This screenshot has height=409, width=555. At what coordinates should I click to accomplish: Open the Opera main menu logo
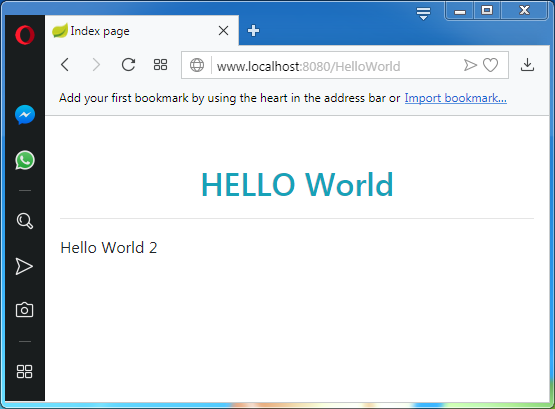click(25, 35)
